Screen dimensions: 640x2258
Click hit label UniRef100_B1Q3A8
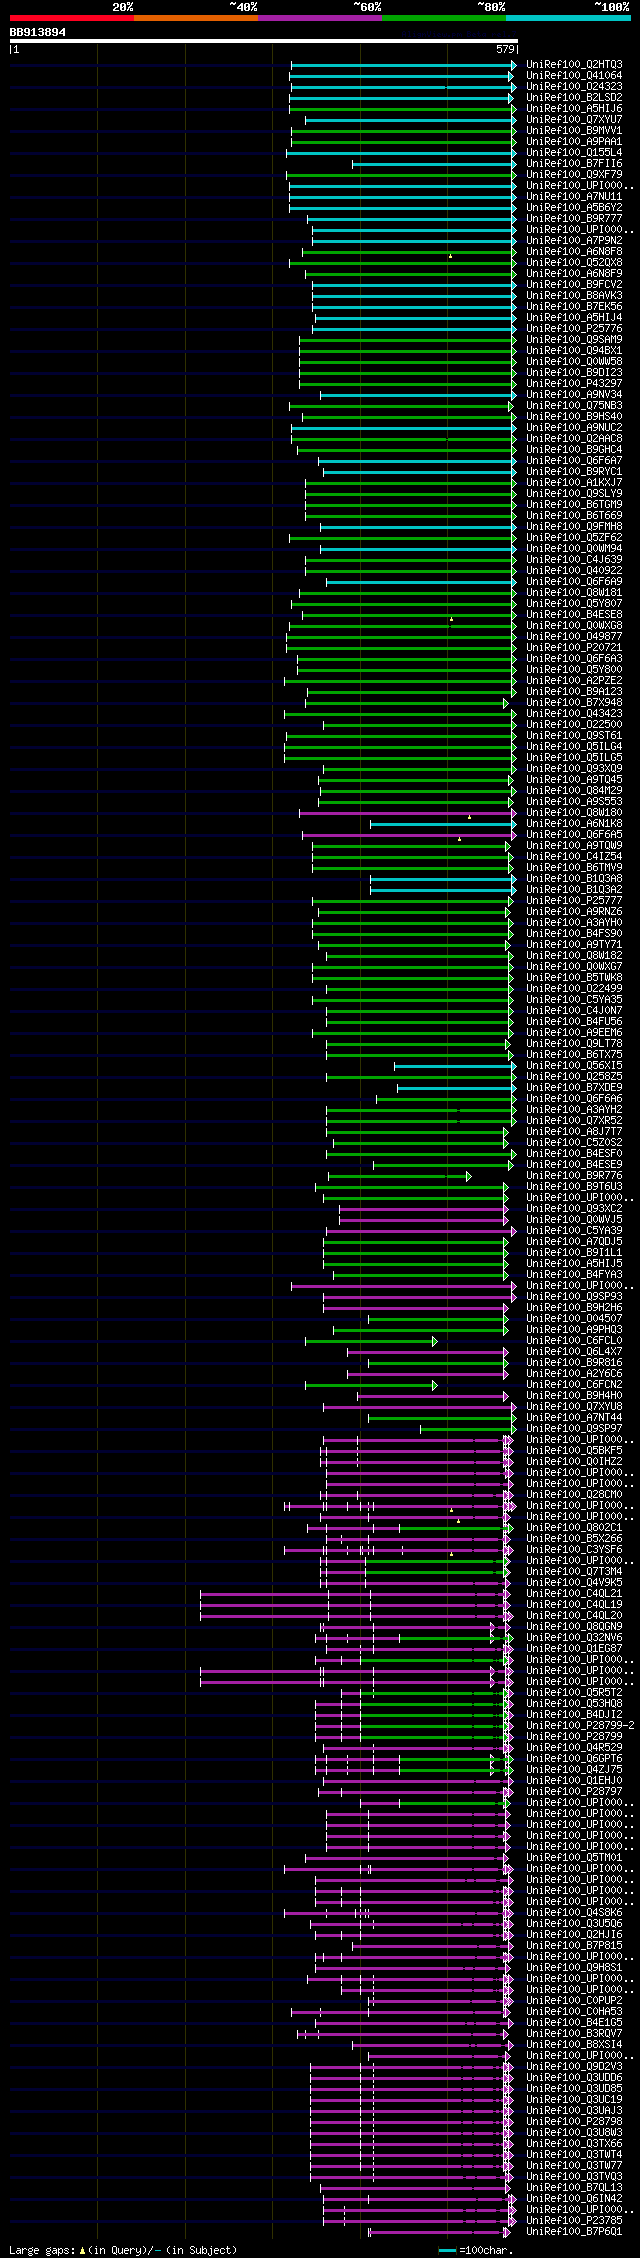pyautogui.click(x=574, y=878)
